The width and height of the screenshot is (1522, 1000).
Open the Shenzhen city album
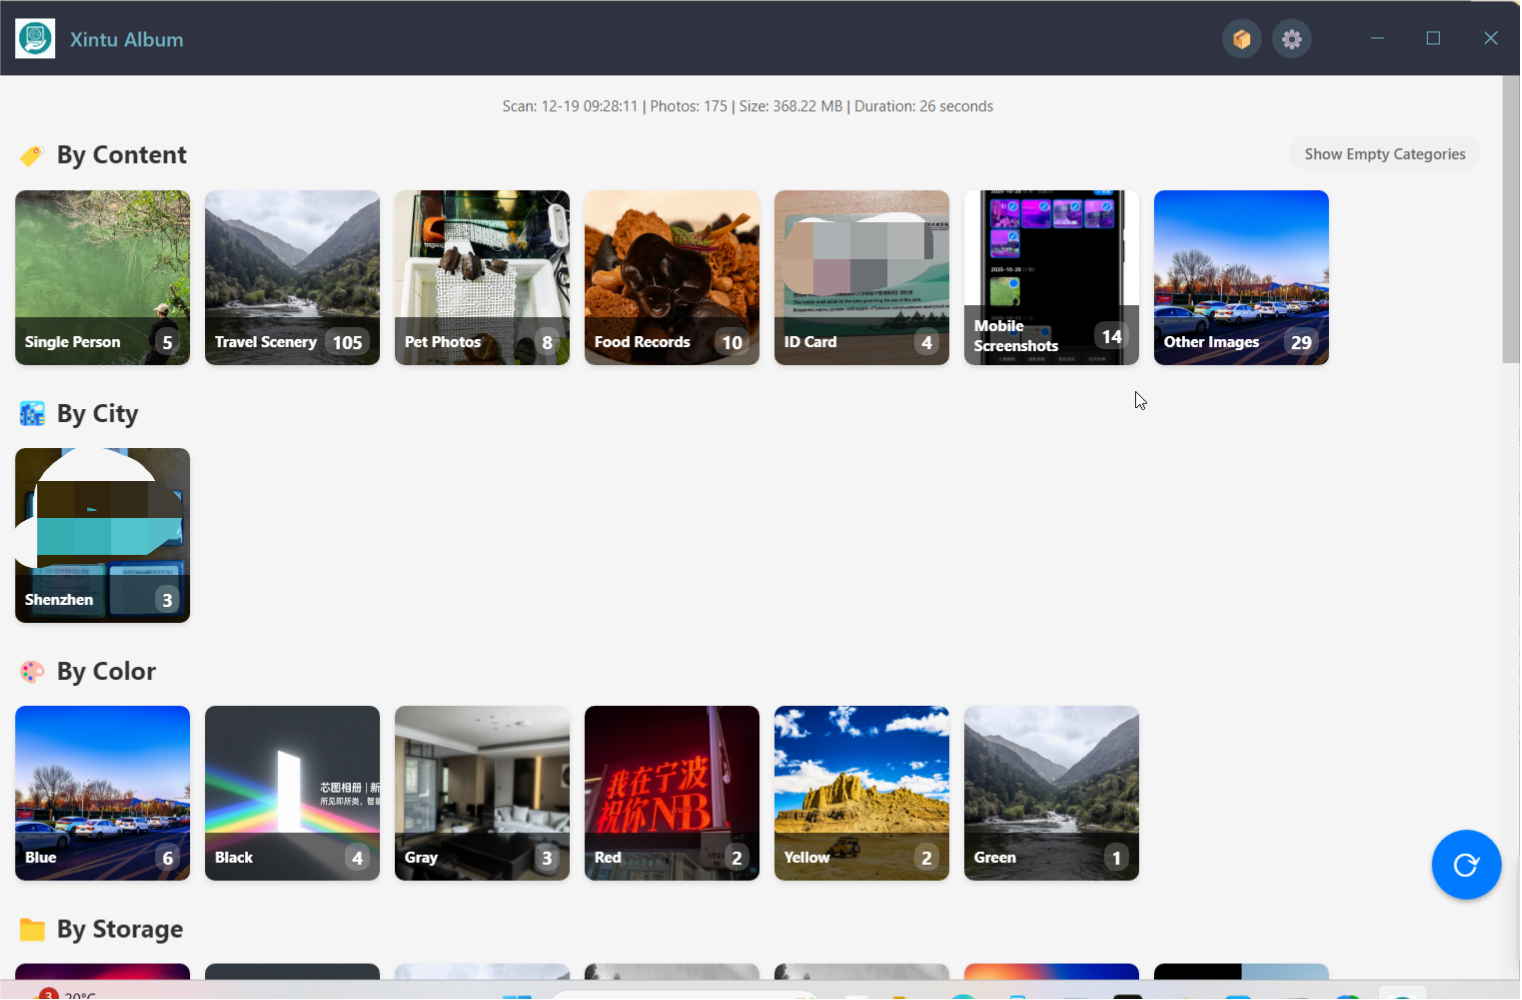tap(102, 535)
